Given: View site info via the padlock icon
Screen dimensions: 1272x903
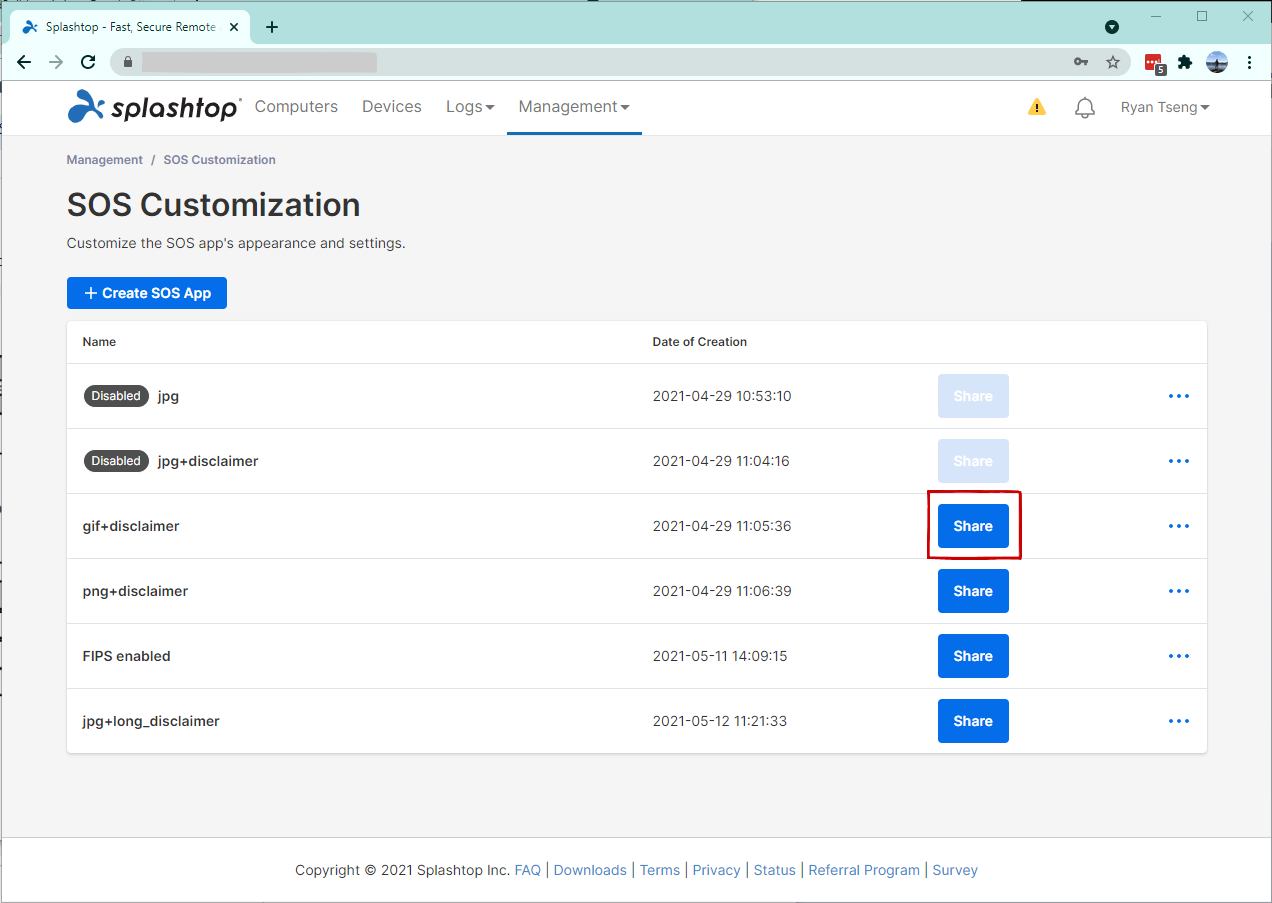Looking at the screenshot, I should (x=127, y=62).
